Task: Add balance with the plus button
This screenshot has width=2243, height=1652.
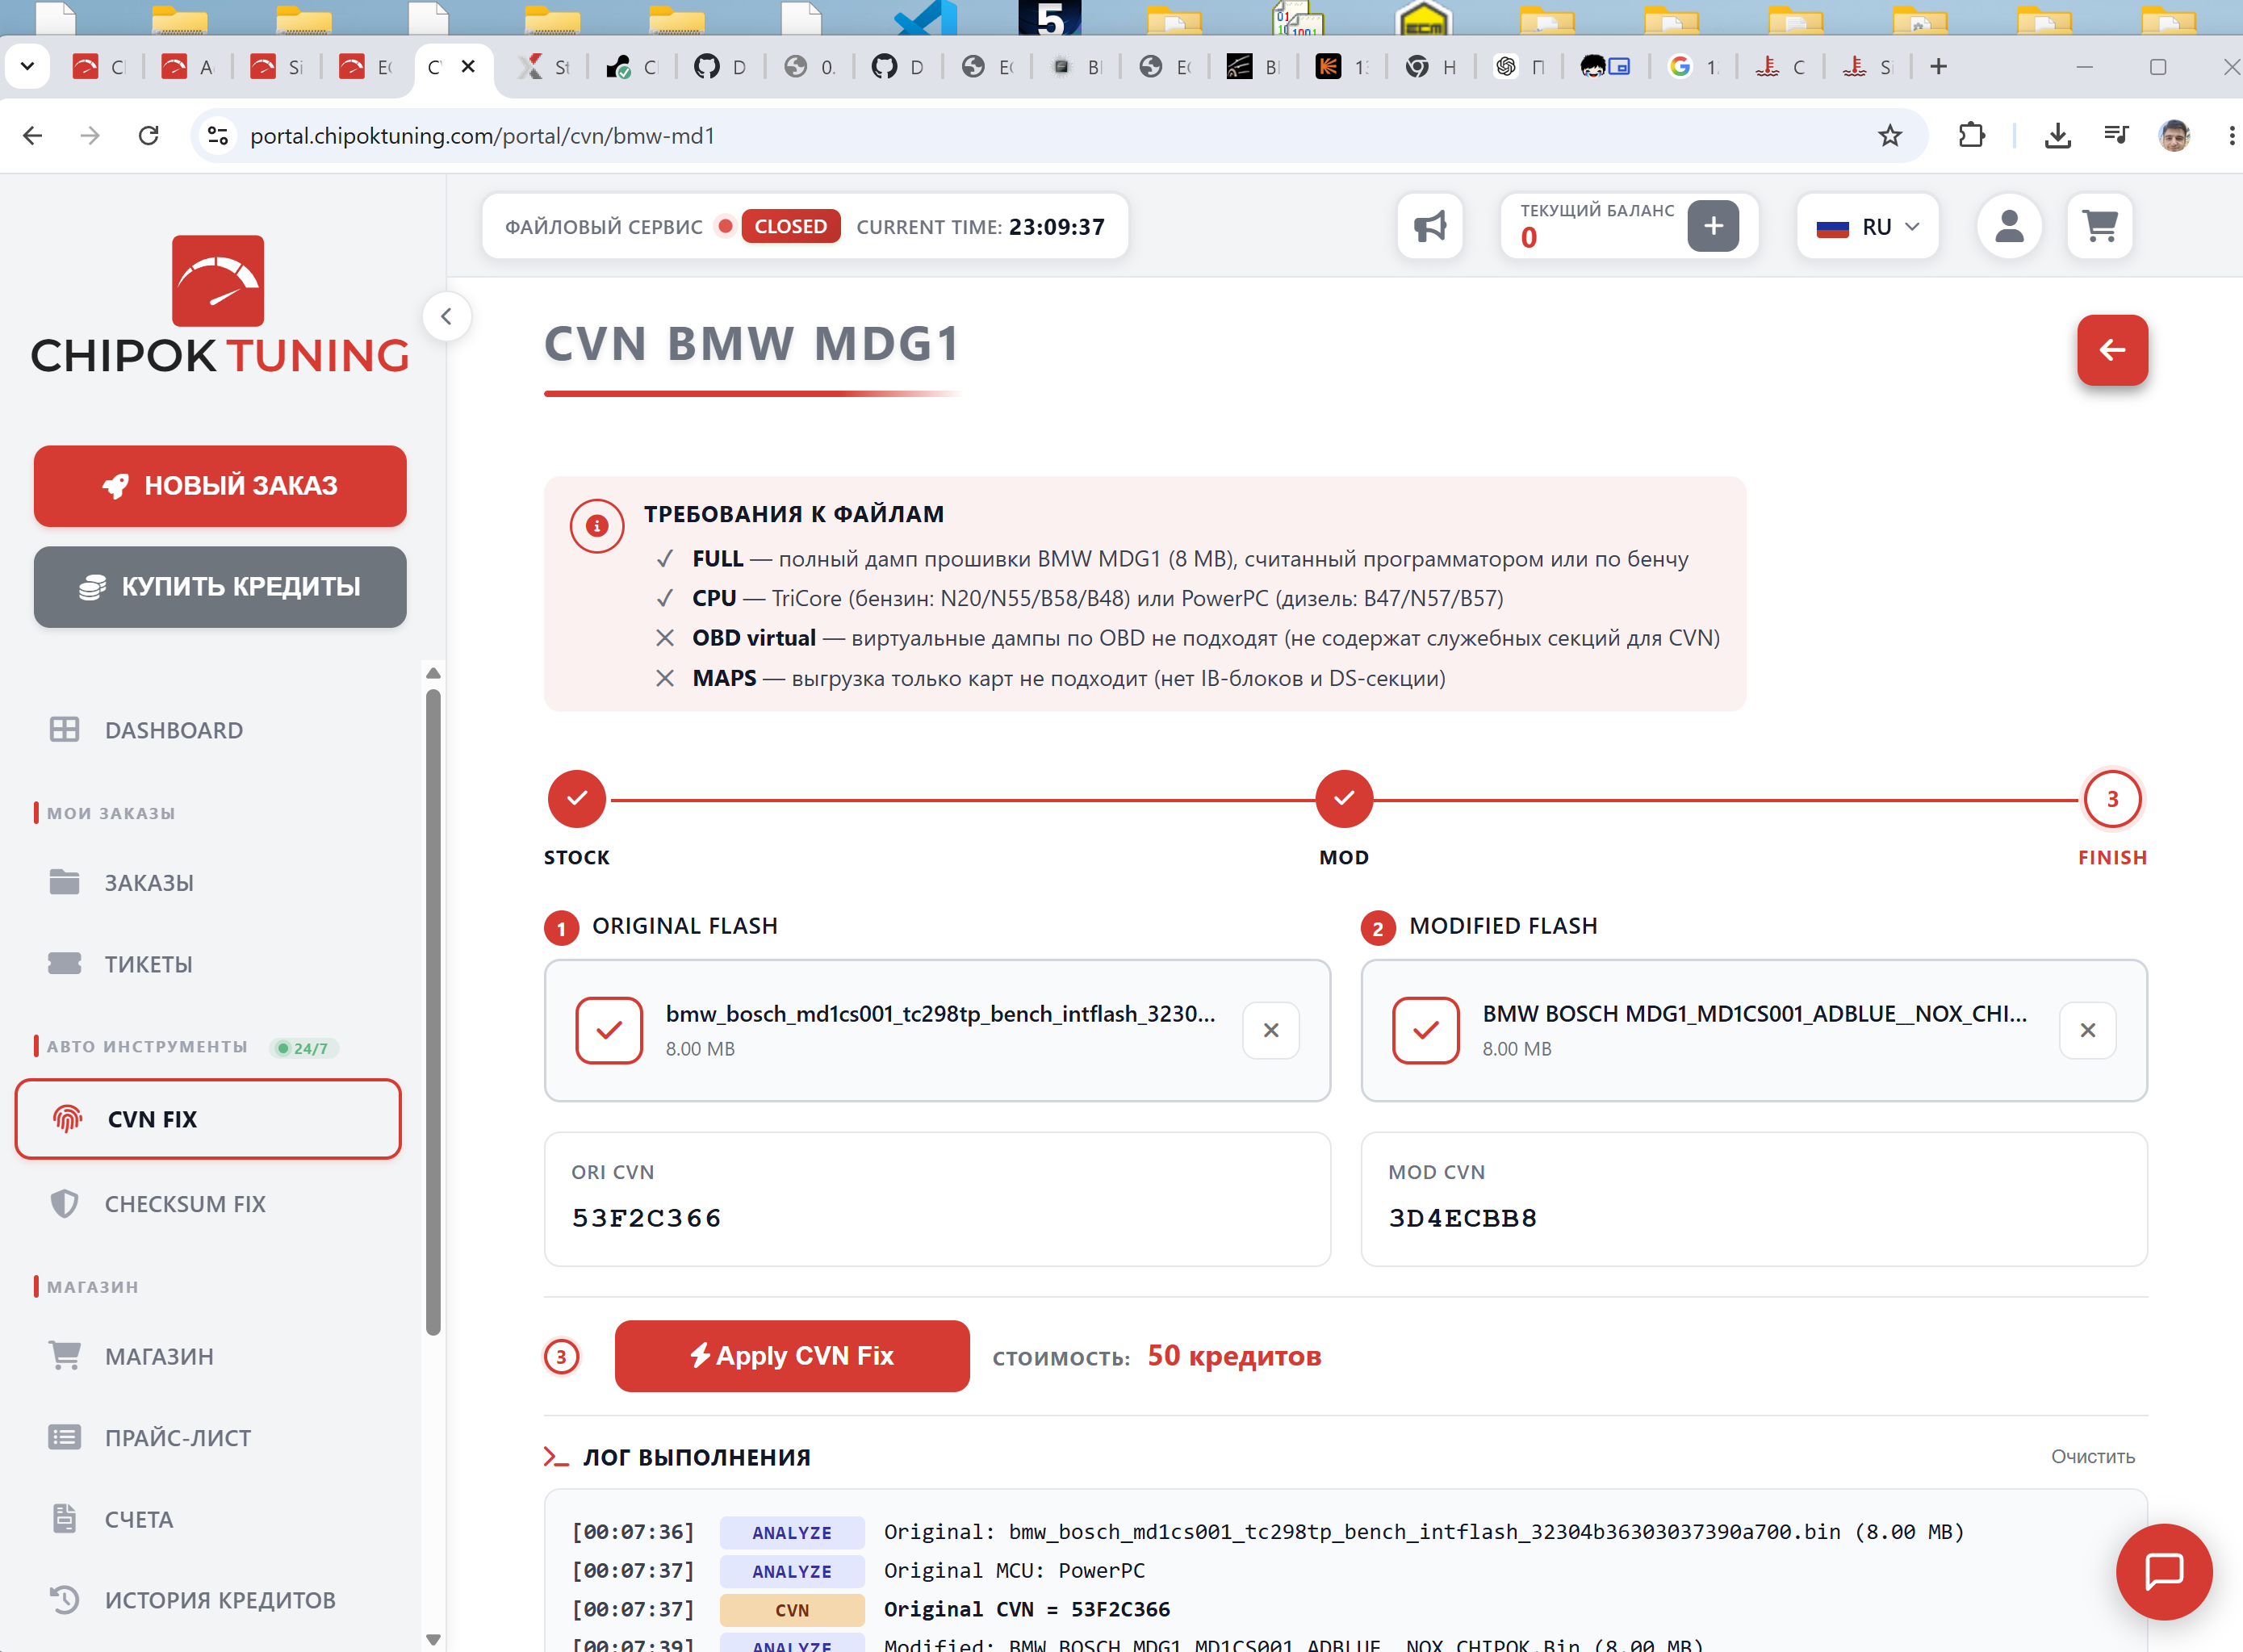Action: 1713,226
